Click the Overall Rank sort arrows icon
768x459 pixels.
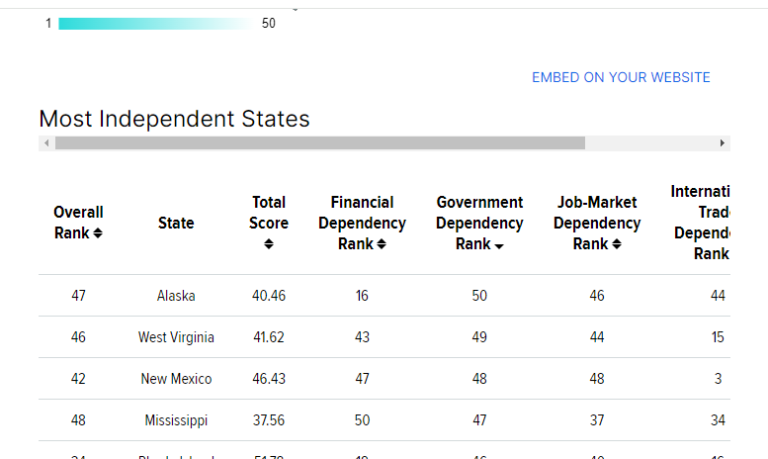(x=98, y=234)
